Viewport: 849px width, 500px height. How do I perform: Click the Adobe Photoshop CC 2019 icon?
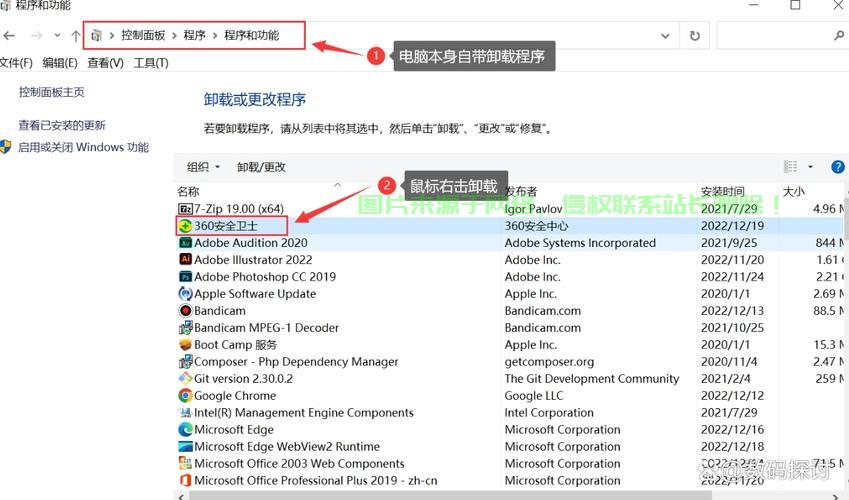pos(185,277)
